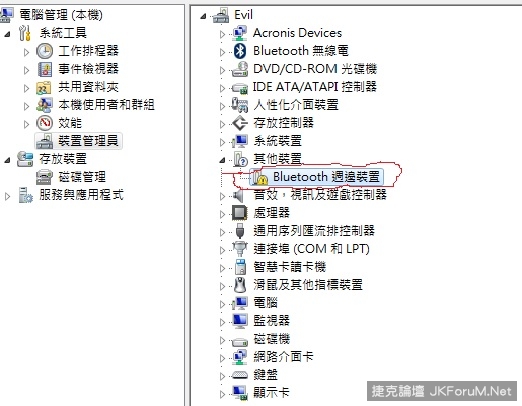This screenshot has width=522, height=406.
Task: Click the 工作排程器 clock icon
Action: 44,51
